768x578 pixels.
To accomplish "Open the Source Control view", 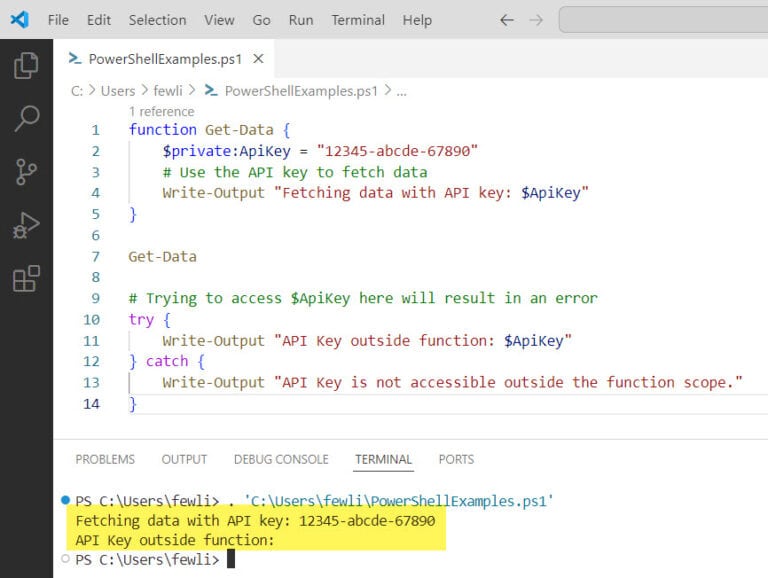I will (x=26, y=172).
